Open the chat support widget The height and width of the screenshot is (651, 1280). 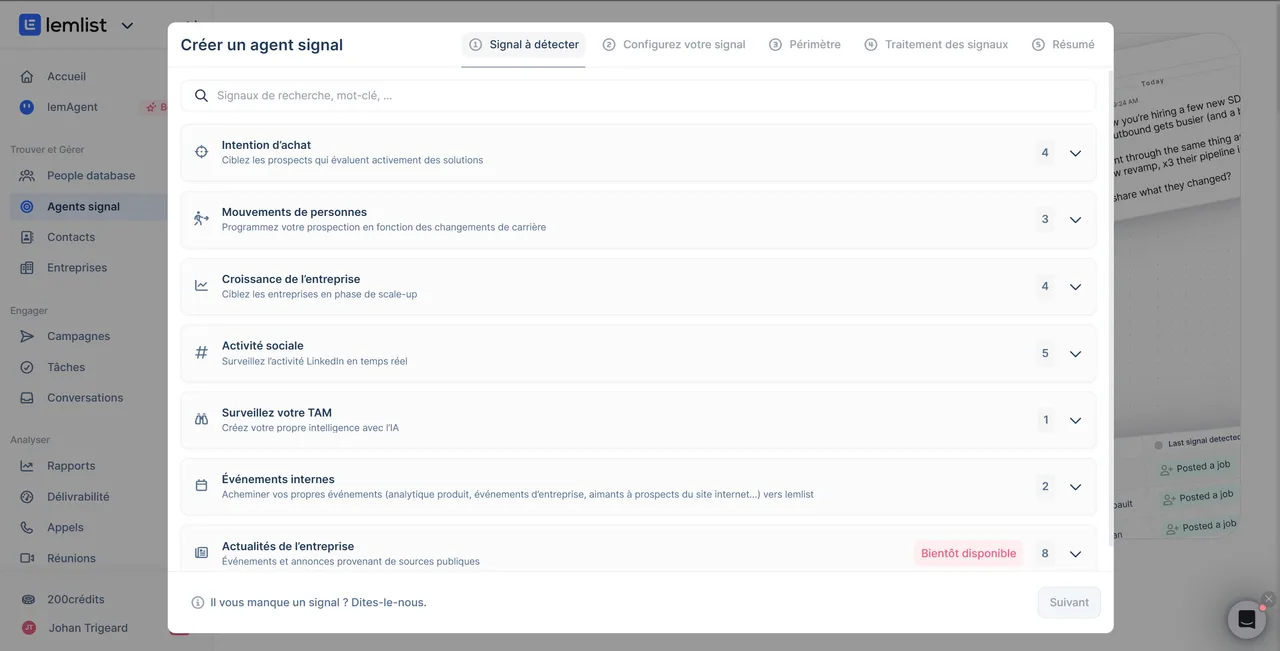coord(1247,619)
